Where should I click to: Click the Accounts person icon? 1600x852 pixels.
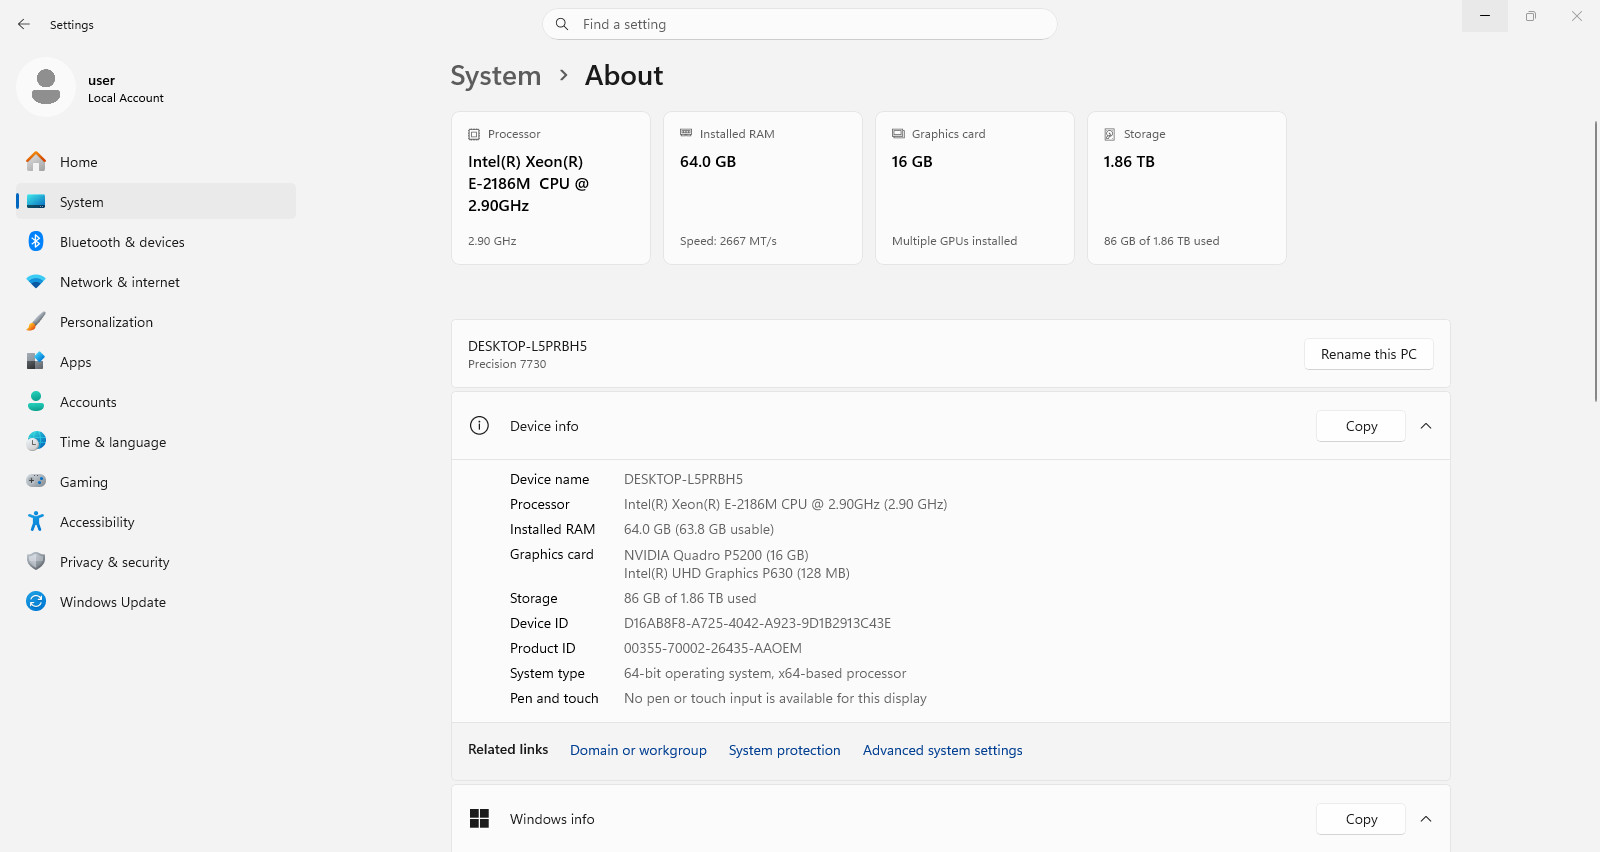(x=36, y=401)
